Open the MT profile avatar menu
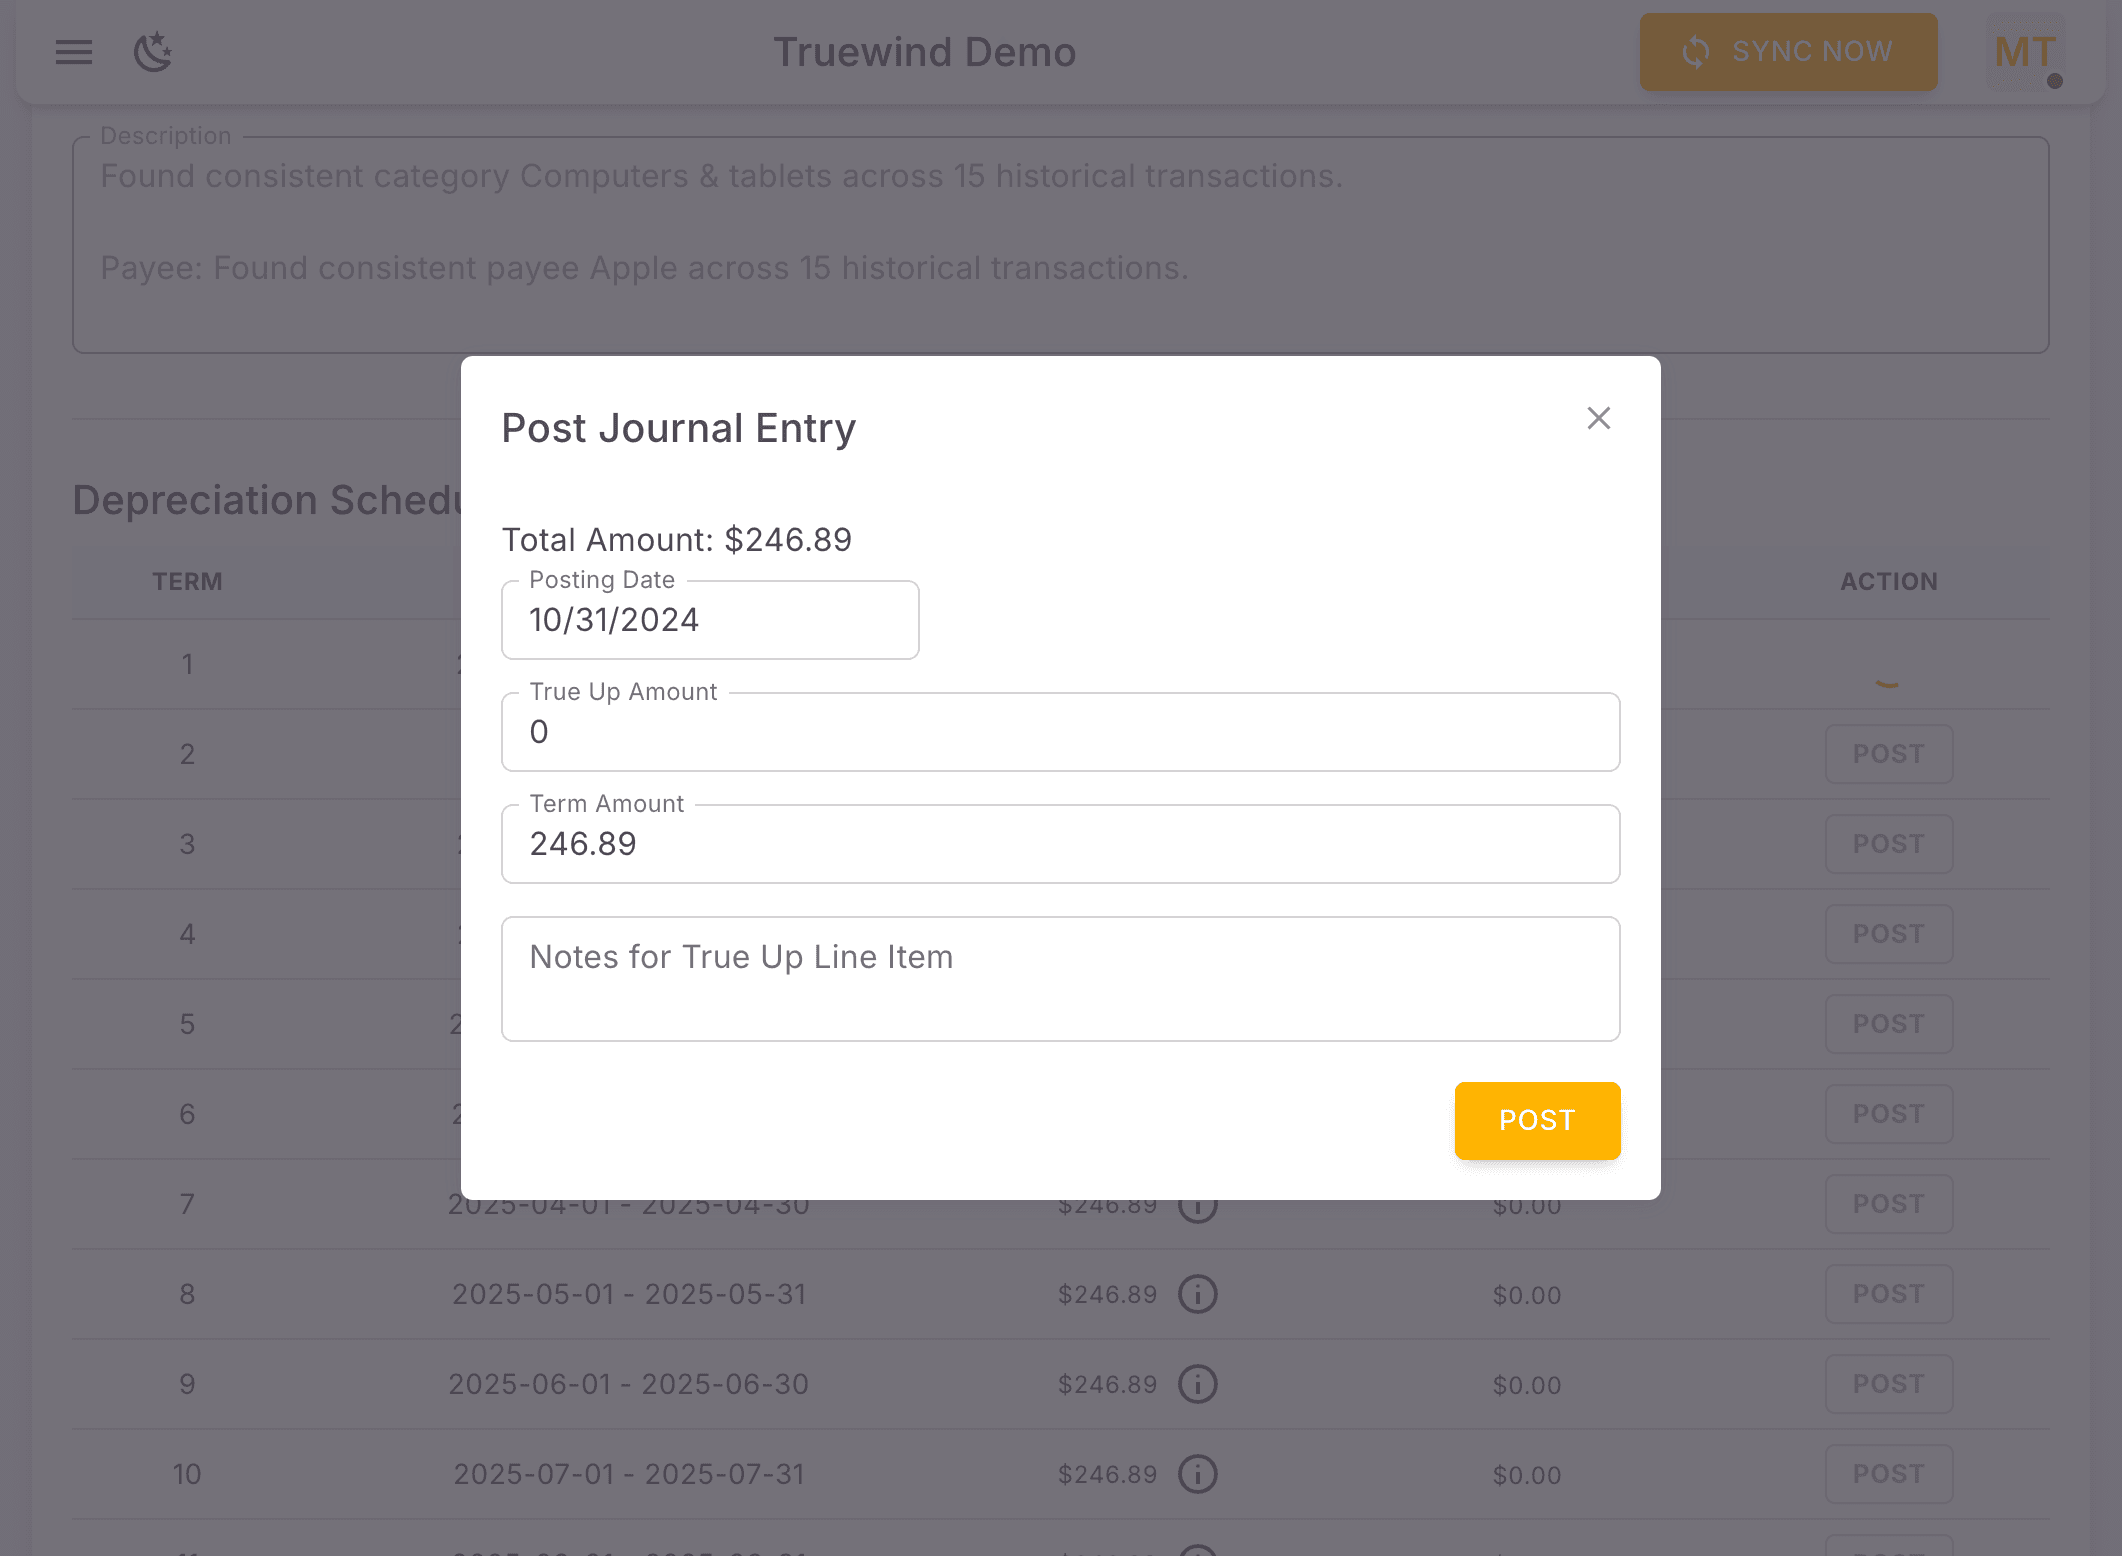 [x=2024, y=52]
